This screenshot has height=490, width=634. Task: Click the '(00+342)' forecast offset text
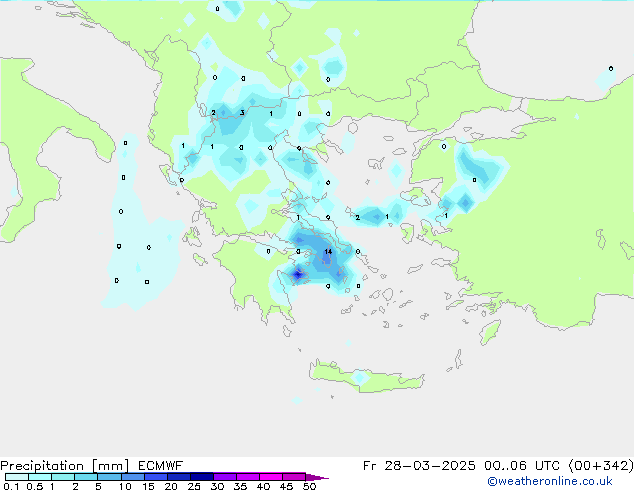pos(601,466)
